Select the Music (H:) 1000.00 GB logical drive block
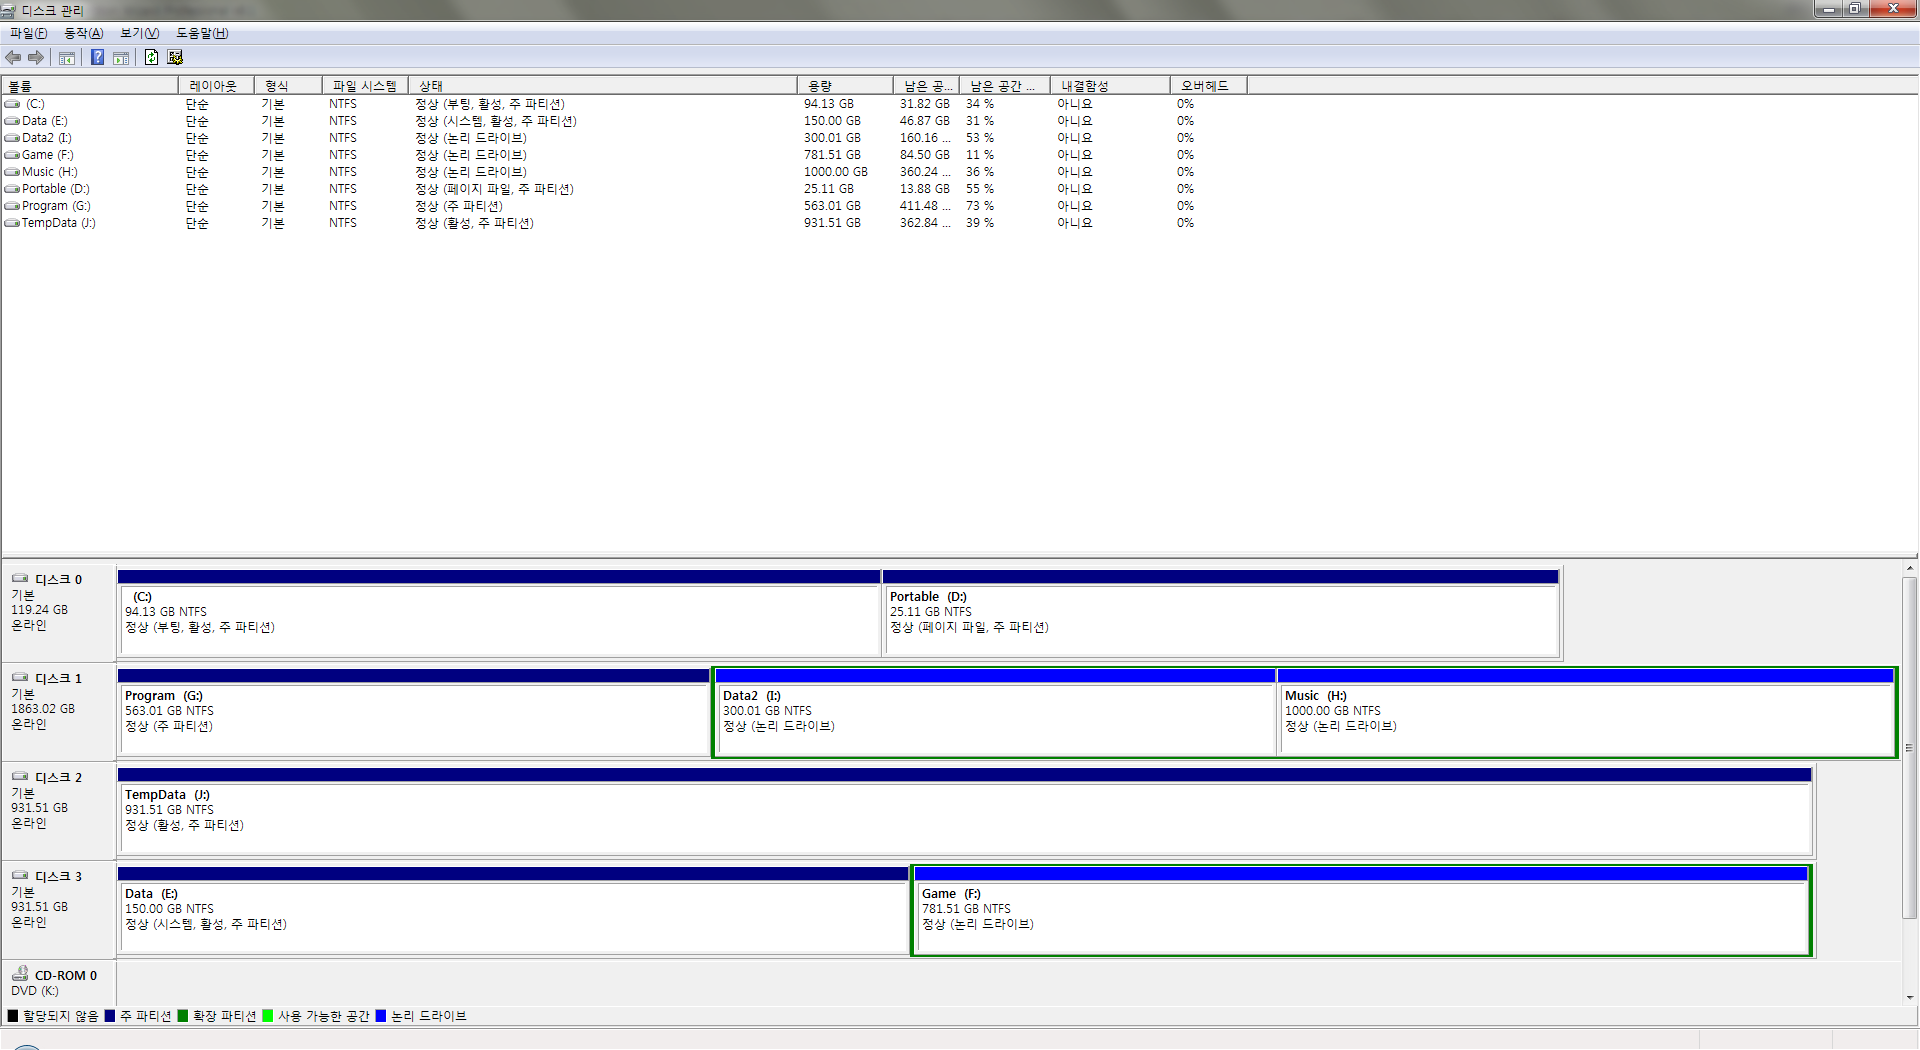The height and width of the screenshot is (1050, 1920). 1585,712
